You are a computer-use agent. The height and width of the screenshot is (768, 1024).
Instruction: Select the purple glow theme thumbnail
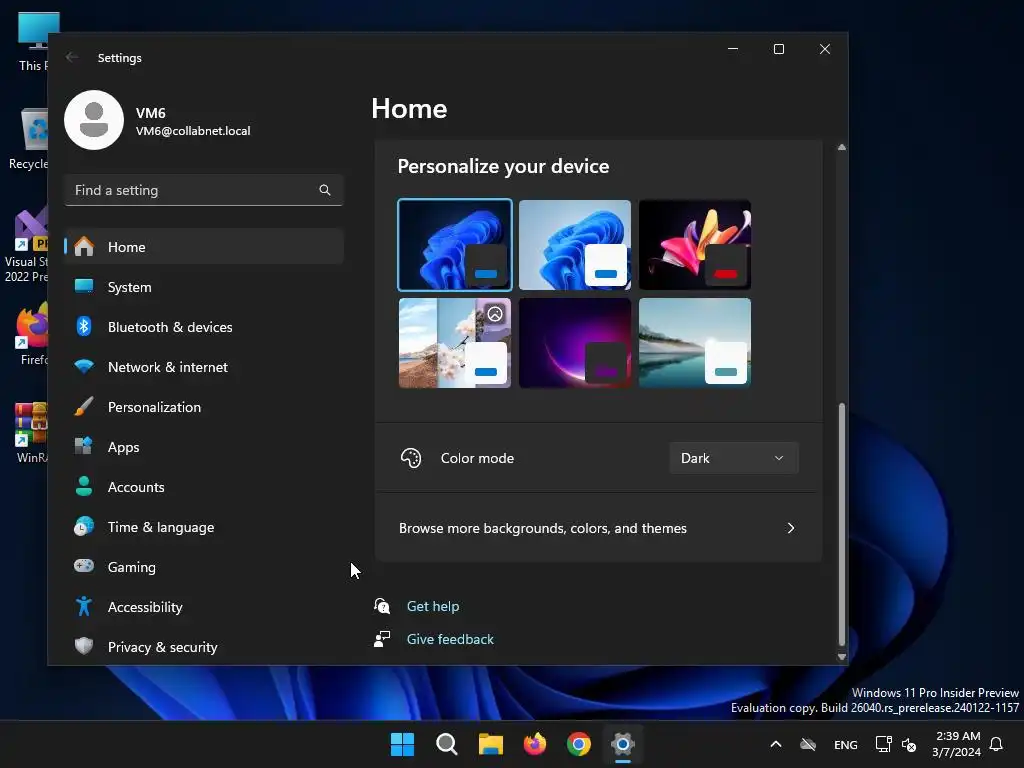pos(575,343)
